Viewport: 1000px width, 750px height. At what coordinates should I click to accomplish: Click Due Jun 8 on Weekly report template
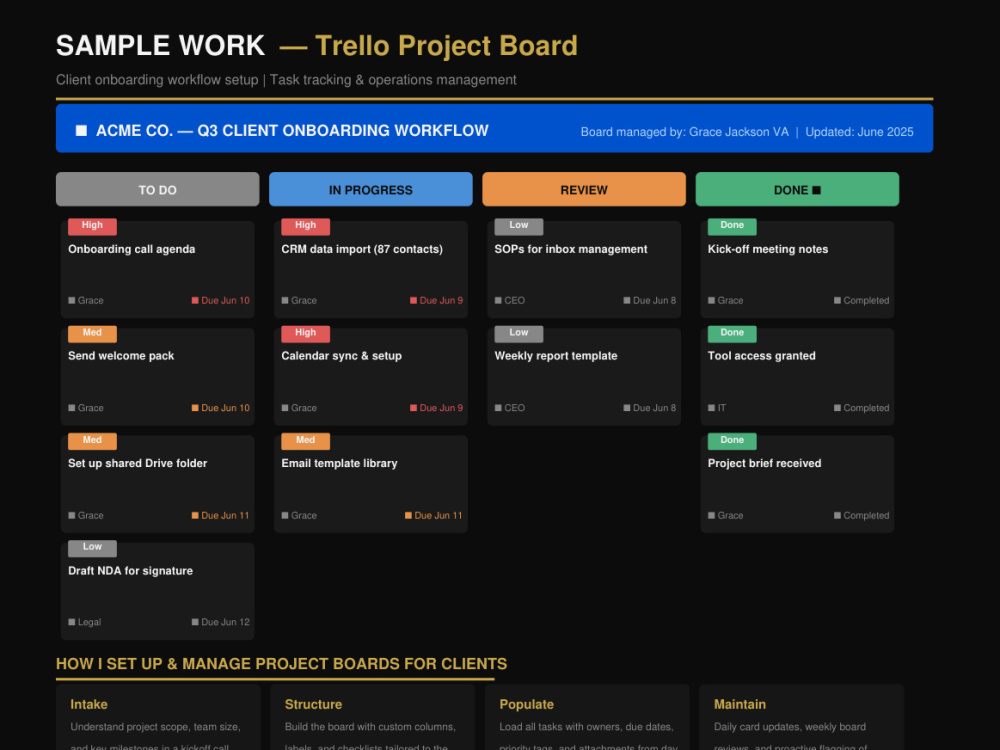[x=650, y=408]
